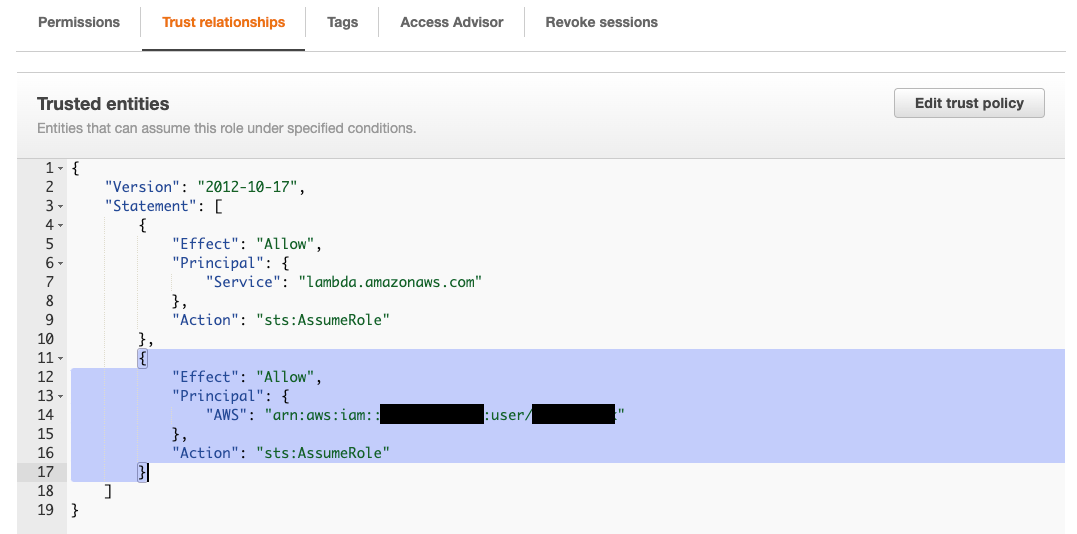Image resolution: width=1077 pixels, height=534 pixels.
Task: Collapse the fold arrow on line 4
Action: [x=60, y=225]
